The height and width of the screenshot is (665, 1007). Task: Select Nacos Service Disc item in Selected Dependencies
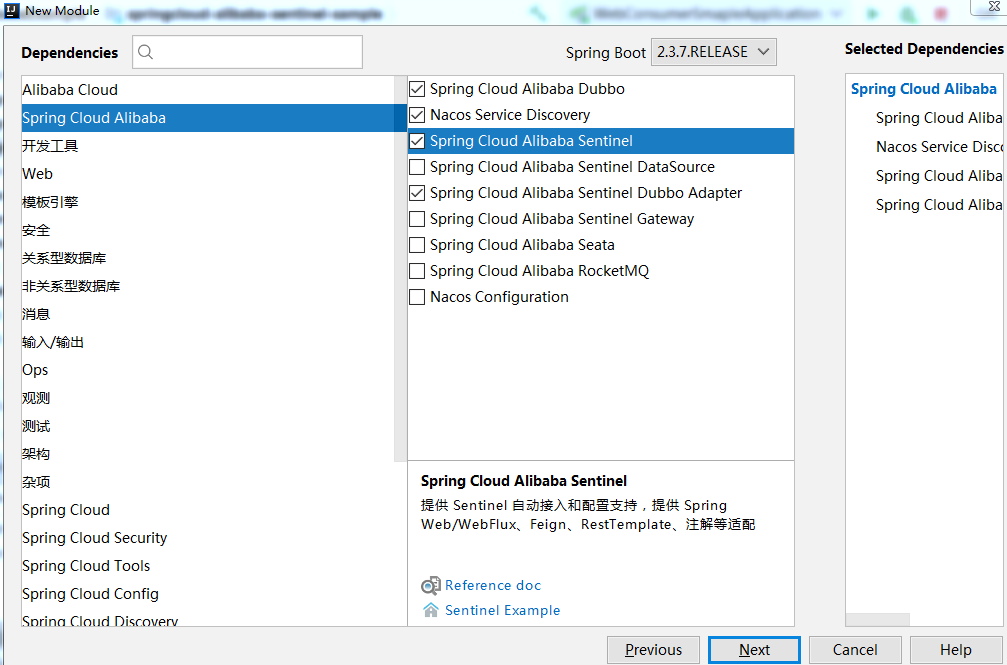click(x=939, y=147)
